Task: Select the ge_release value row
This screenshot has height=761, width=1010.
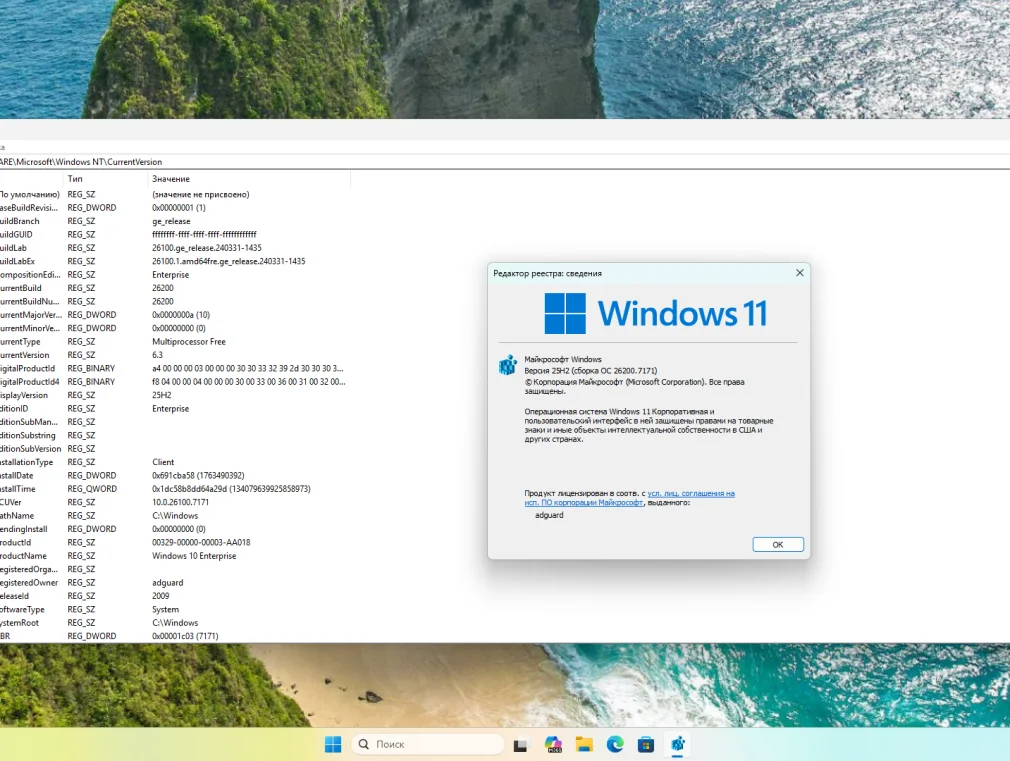Action: coord(171,221)
